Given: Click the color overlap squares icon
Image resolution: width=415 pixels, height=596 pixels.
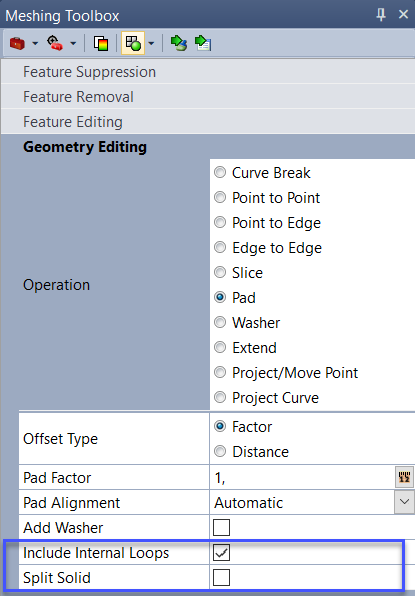Looking at the screenshot, I should pos(101,43).
